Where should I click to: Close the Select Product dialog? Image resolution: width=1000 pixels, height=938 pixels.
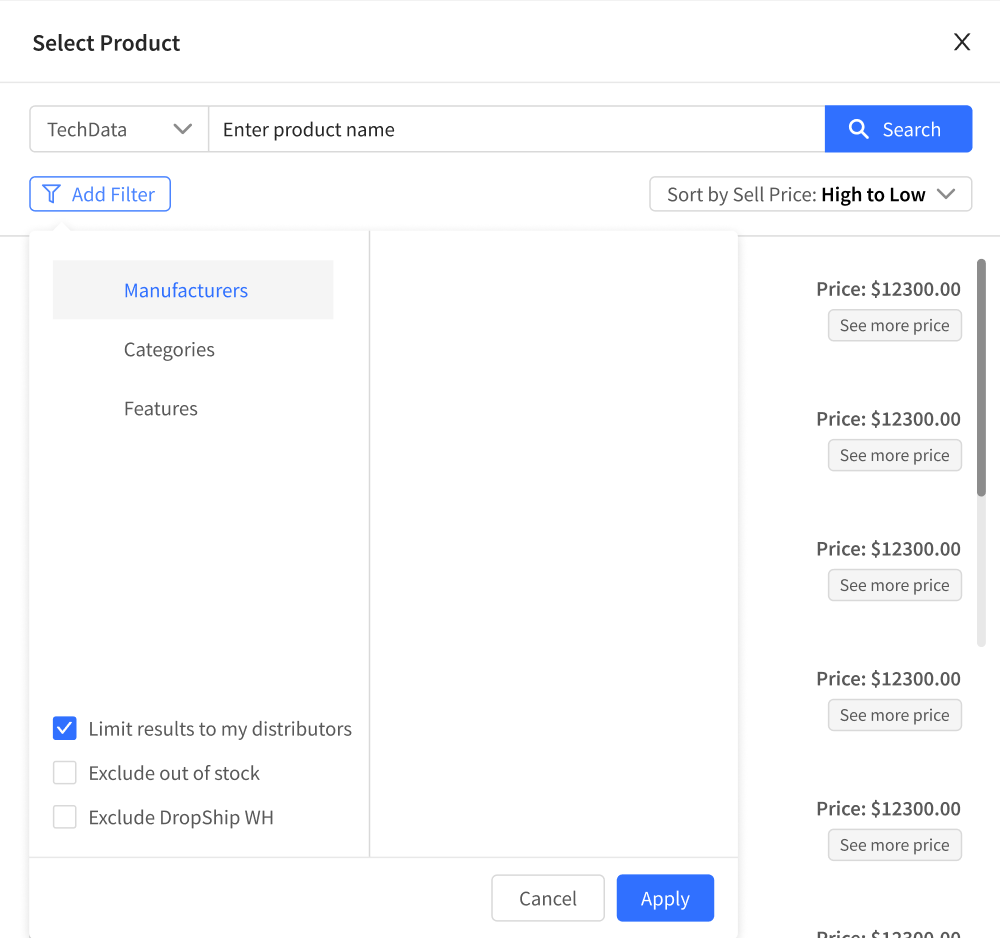point(962,42)
